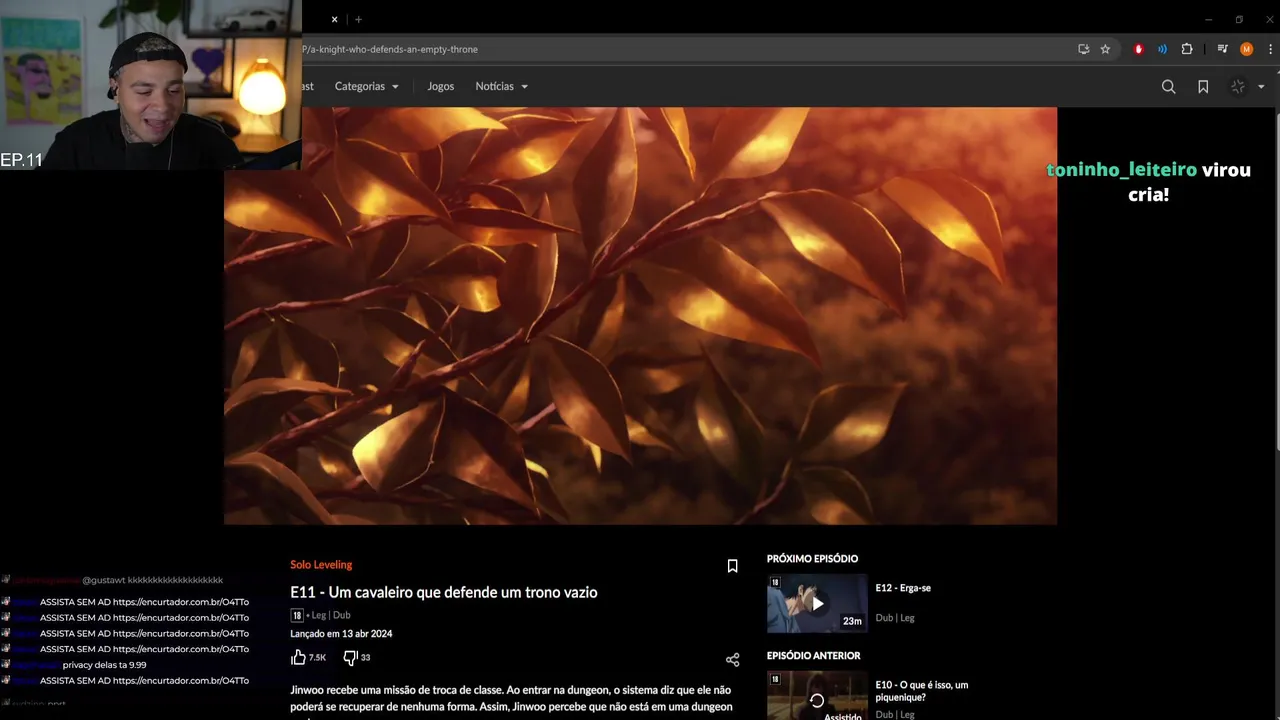Click the Leg | Dub audio label under title
This screenshot has height=720, width=1280.
pyautogui.click(x=330, y=615)
